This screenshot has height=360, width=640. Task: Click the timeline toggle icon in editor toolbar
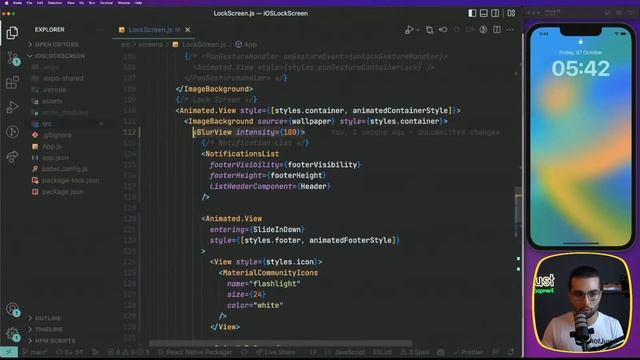coord(483,30)
